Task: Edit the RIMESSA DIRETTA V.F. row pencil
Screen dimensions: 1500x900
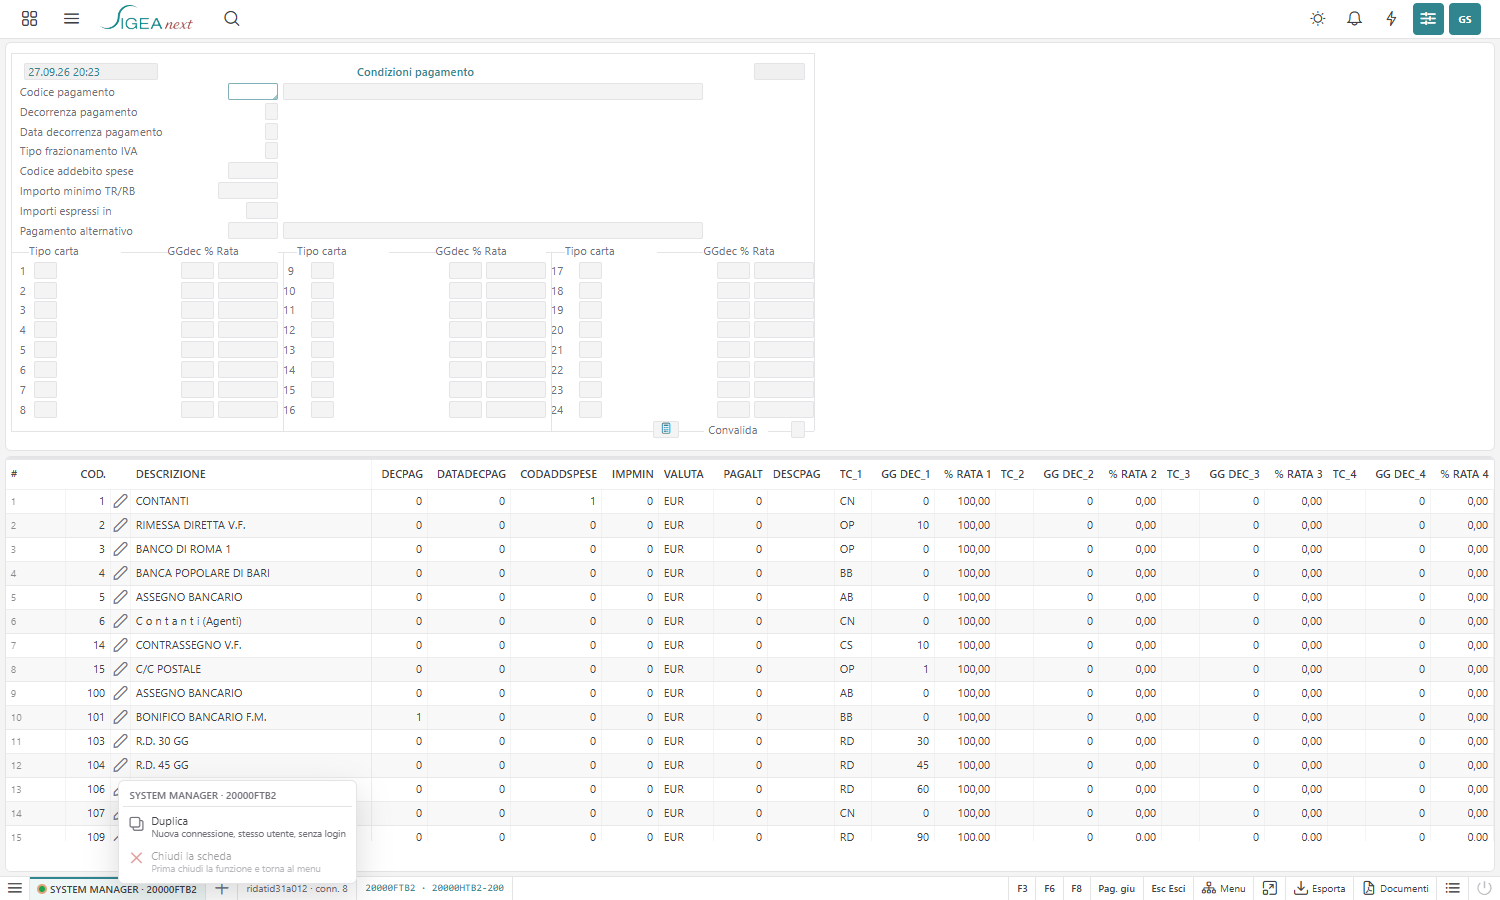Action: (120, 525)
